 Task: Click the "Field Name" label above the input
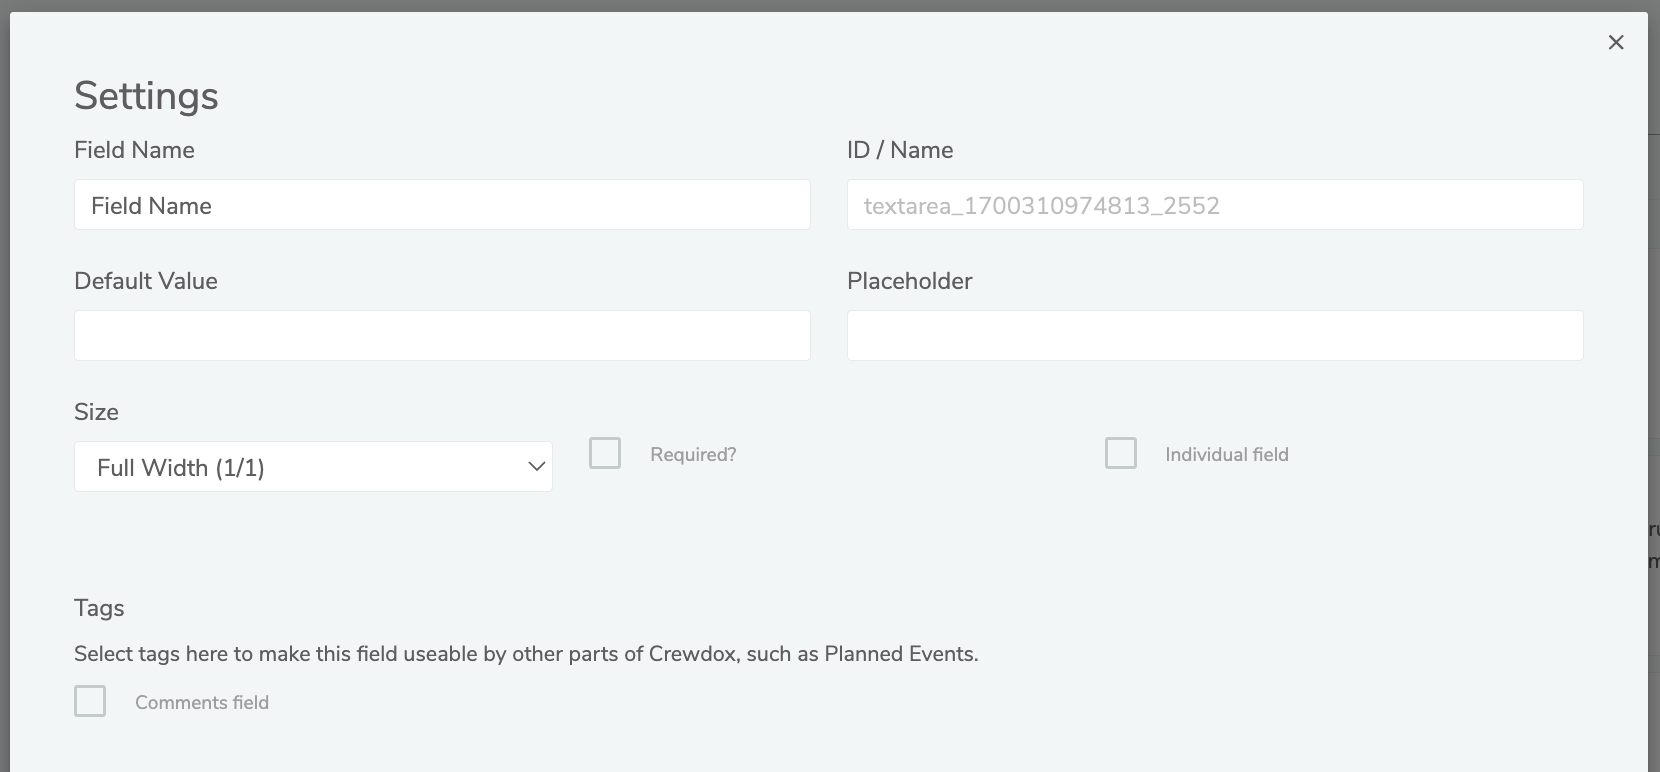pyautogui.click(x=134, y=150)
